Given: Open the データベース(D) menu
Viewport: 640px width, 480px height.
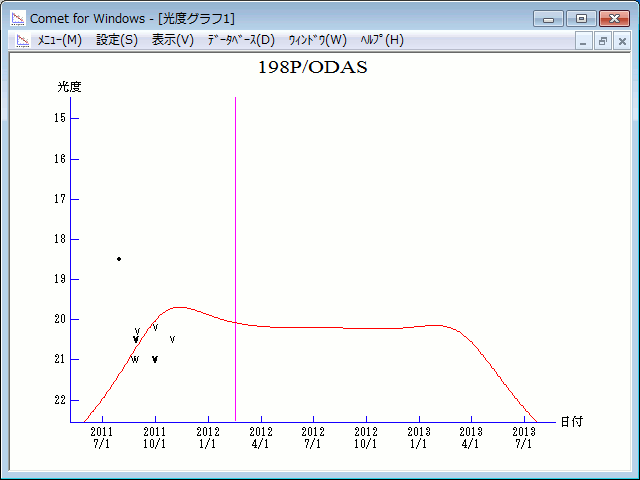Looking at the screenshot, I should 240,40.
